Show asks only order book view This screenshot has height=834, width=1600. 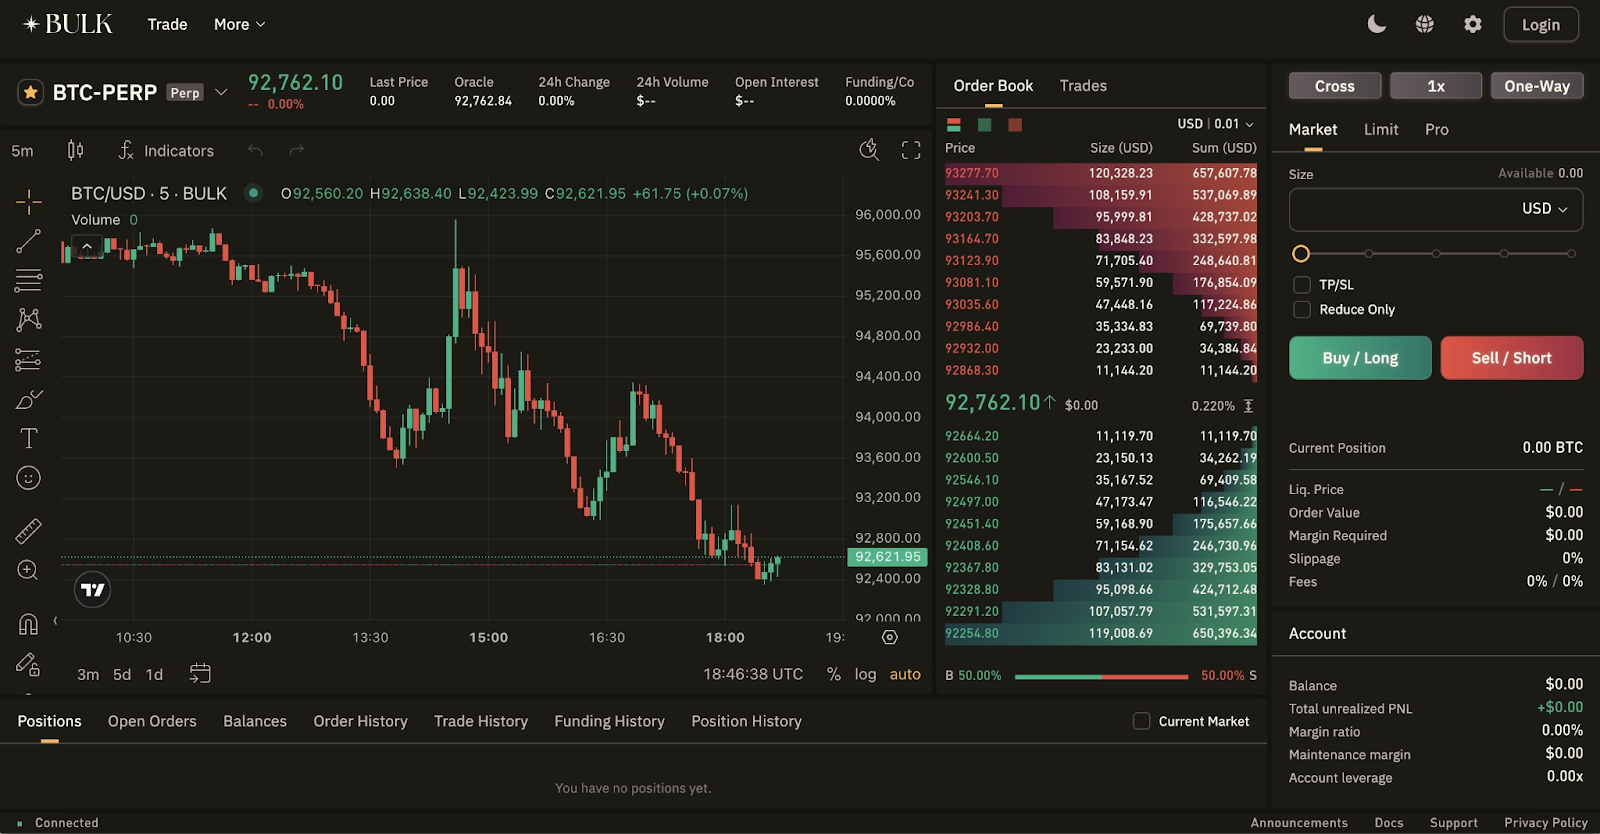tap(1015, 125)
